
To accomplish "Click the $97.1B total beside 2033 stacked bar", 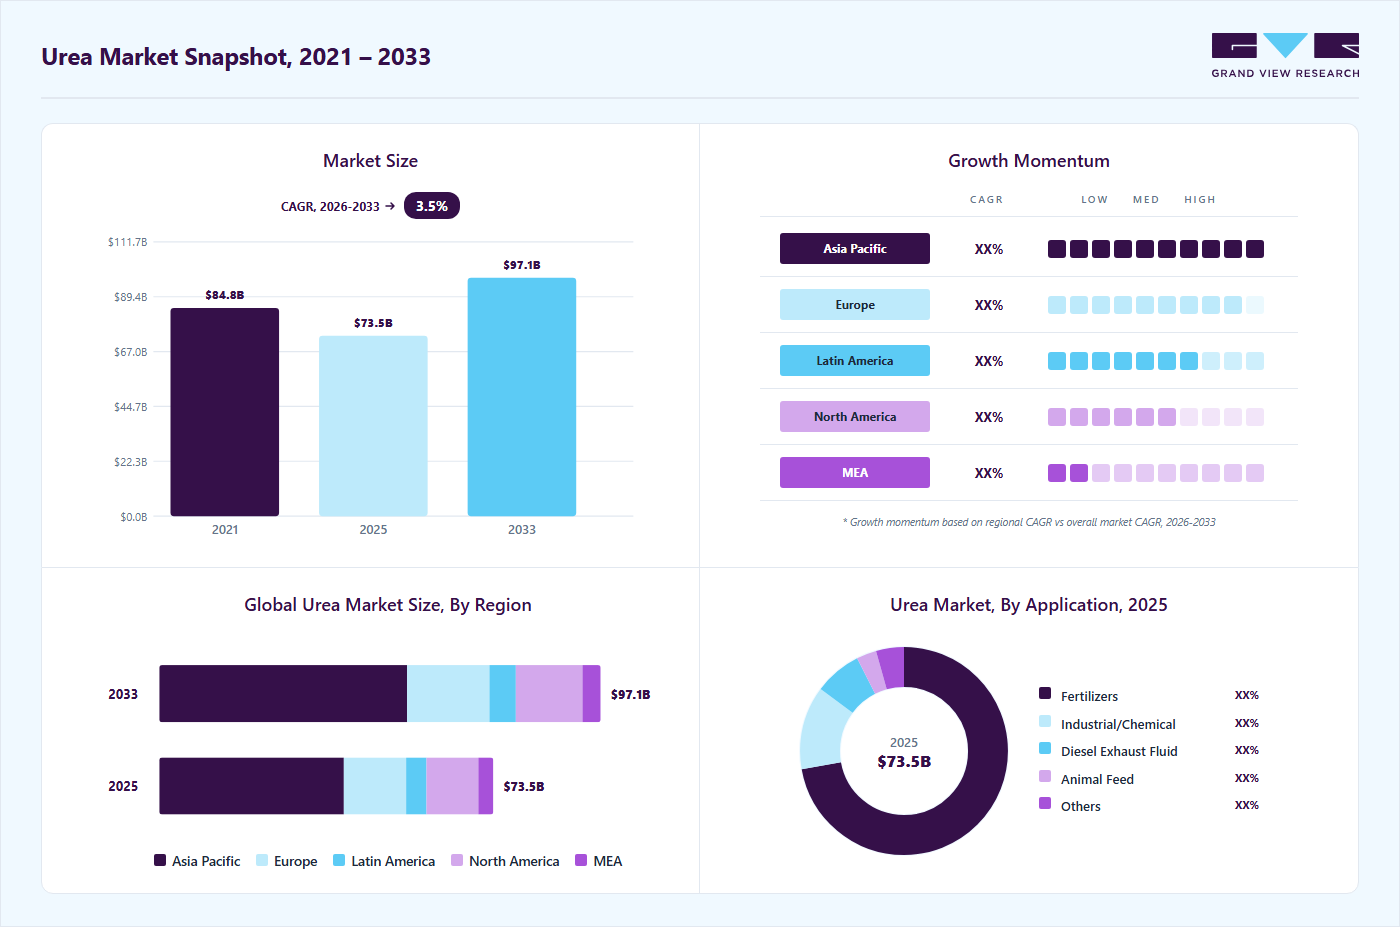I will coord(631,694).
